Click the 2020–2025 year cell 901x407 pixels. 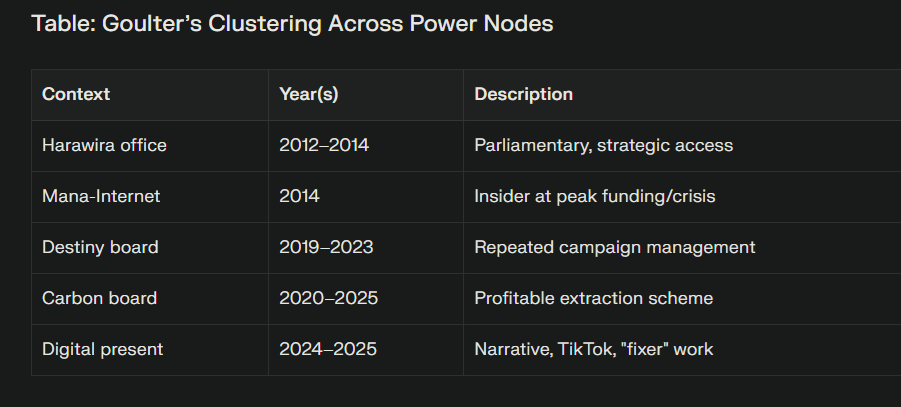pos(326,298)
